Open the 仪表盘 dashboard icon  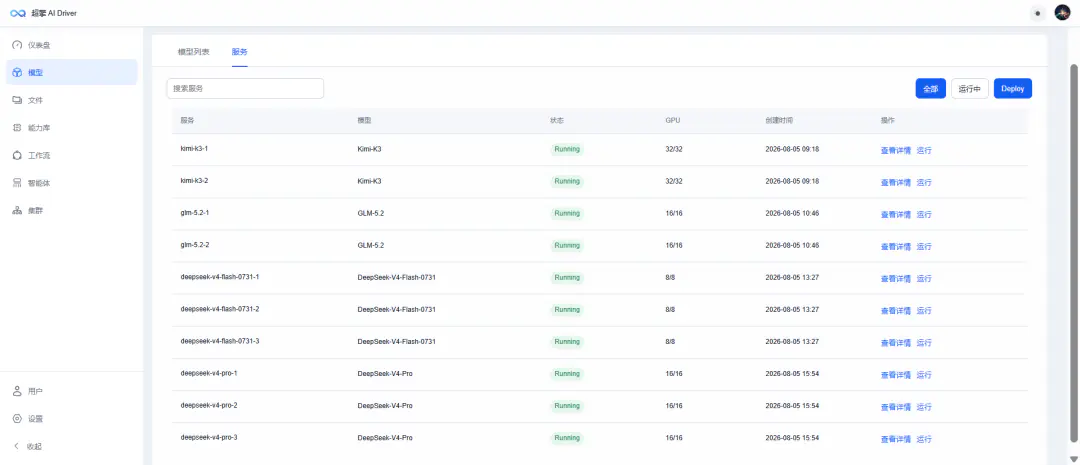(17, 45)
